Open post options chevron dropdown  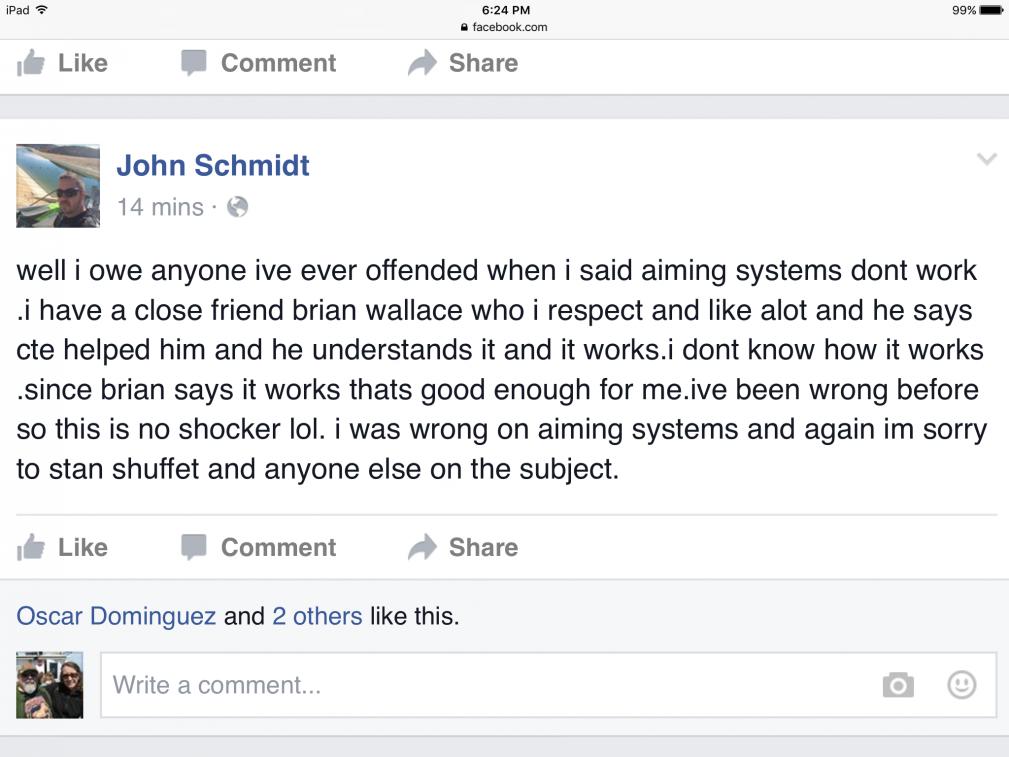click(986, 159)
